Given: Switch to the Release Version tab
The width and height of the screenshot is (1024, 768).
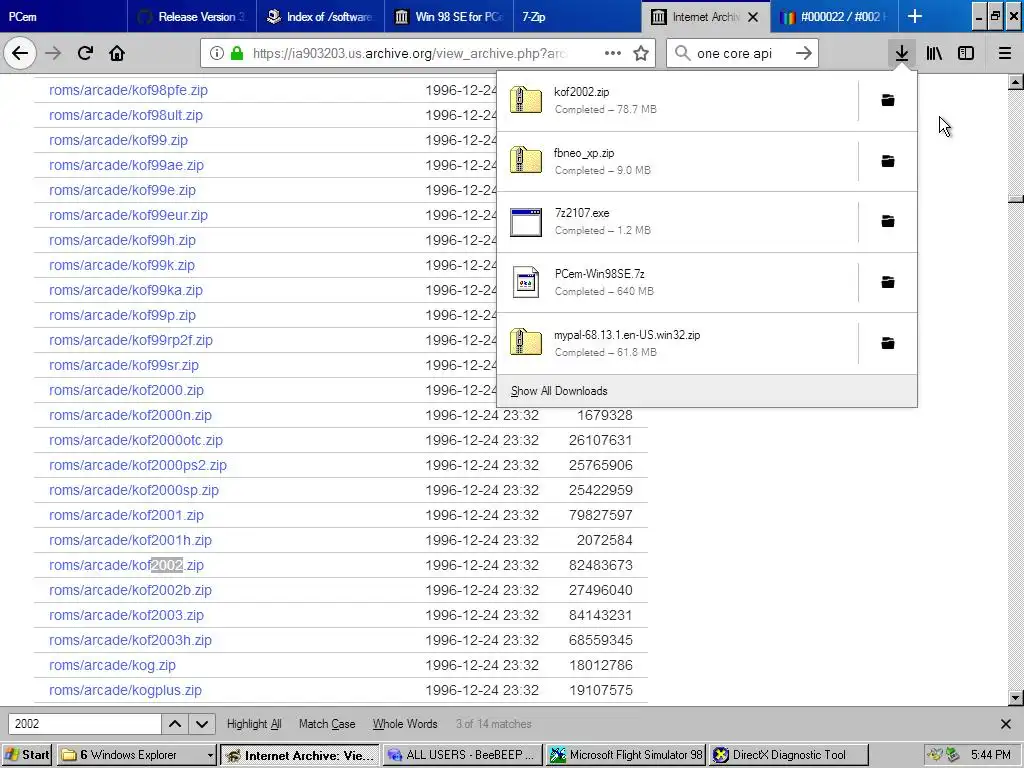Looking at the screenshot, I should (191, 16).
